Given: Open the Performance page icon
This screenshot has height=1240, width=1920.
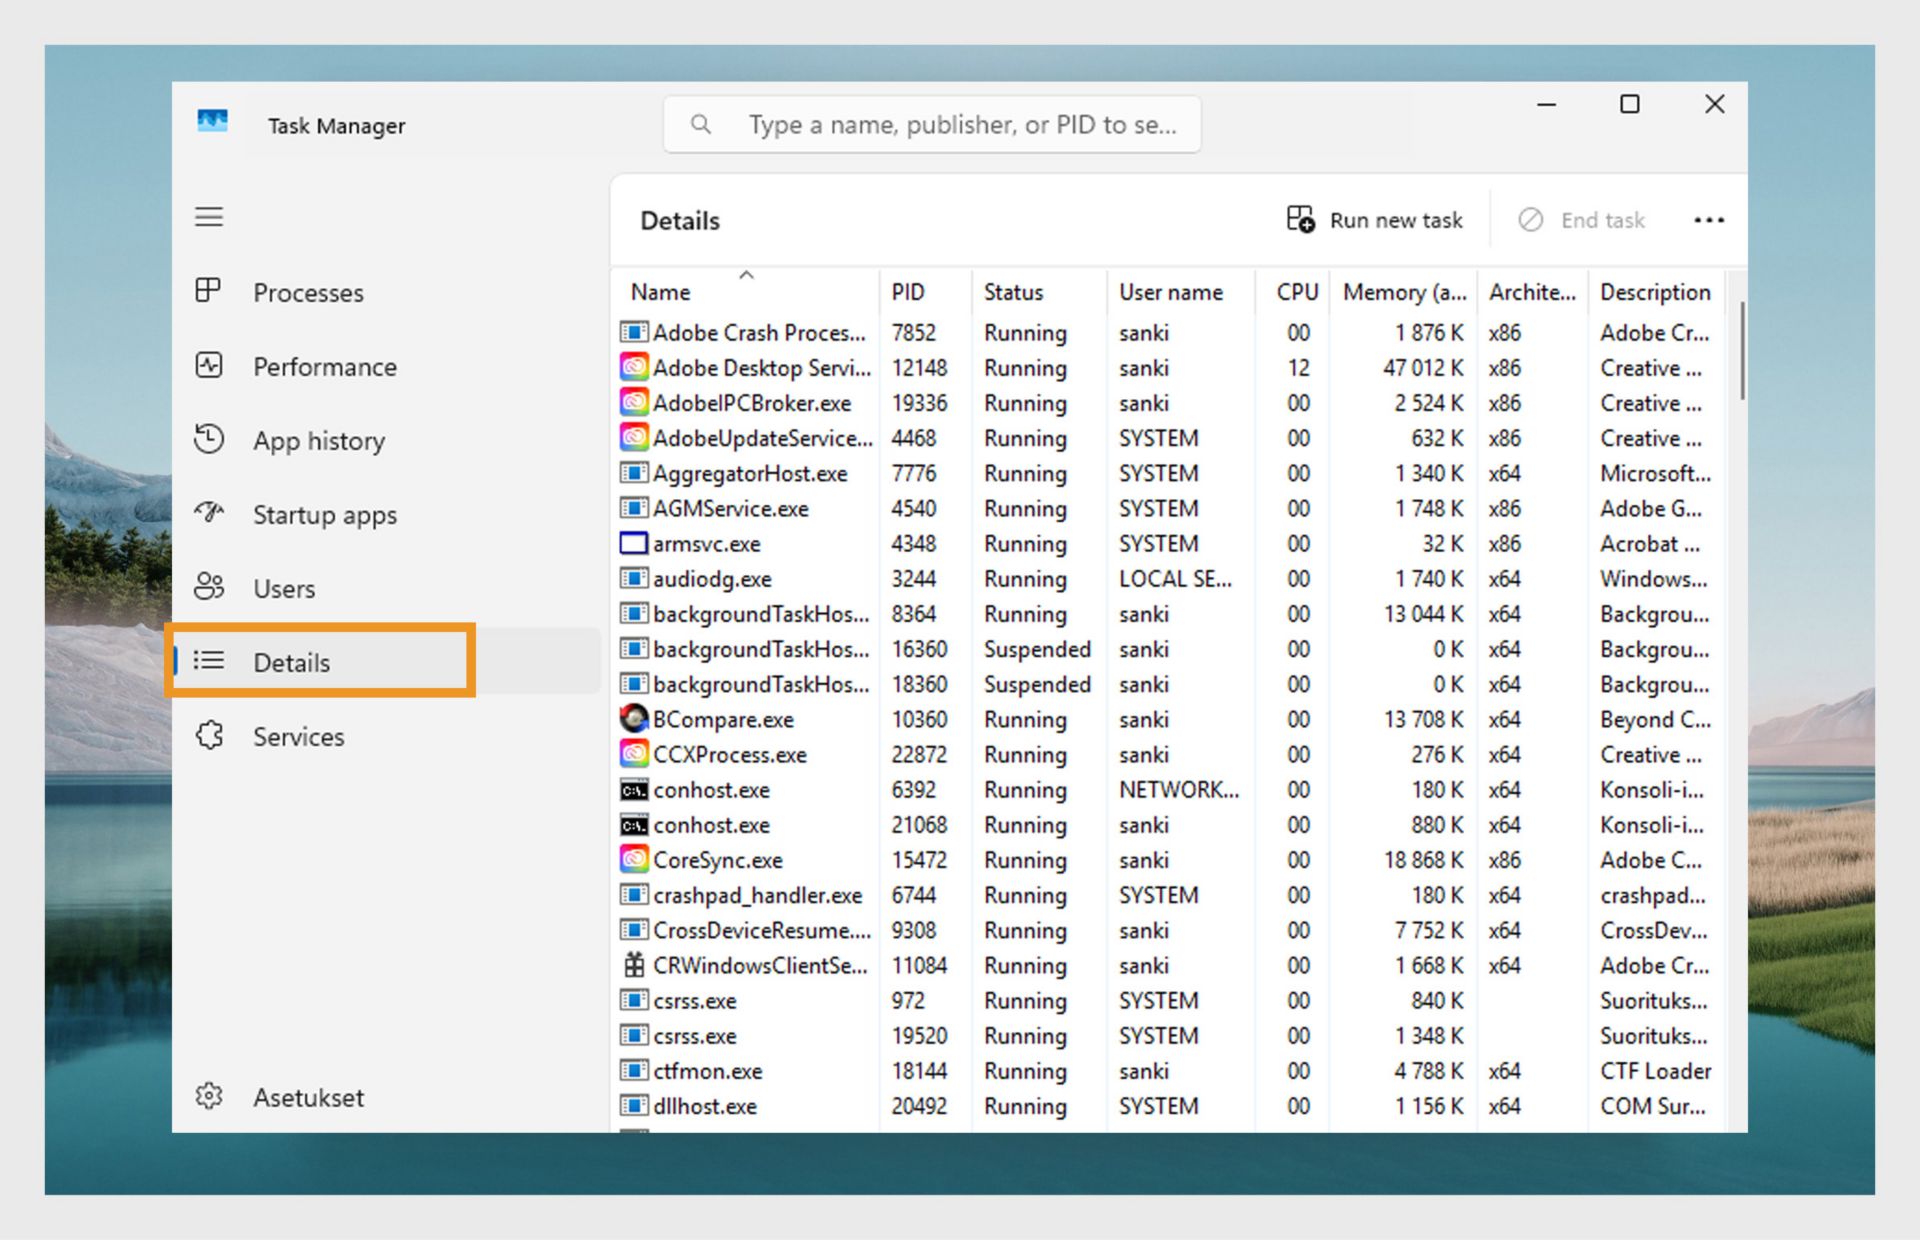Looking at the screenshot, I should (x=208, y=365).
